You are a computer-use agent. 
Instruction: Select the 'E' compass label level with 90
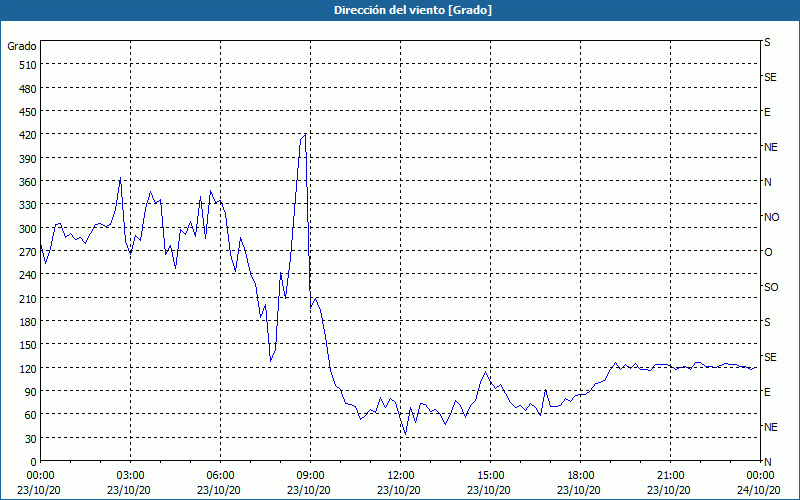pyautogui.click(x=767, y=392)
